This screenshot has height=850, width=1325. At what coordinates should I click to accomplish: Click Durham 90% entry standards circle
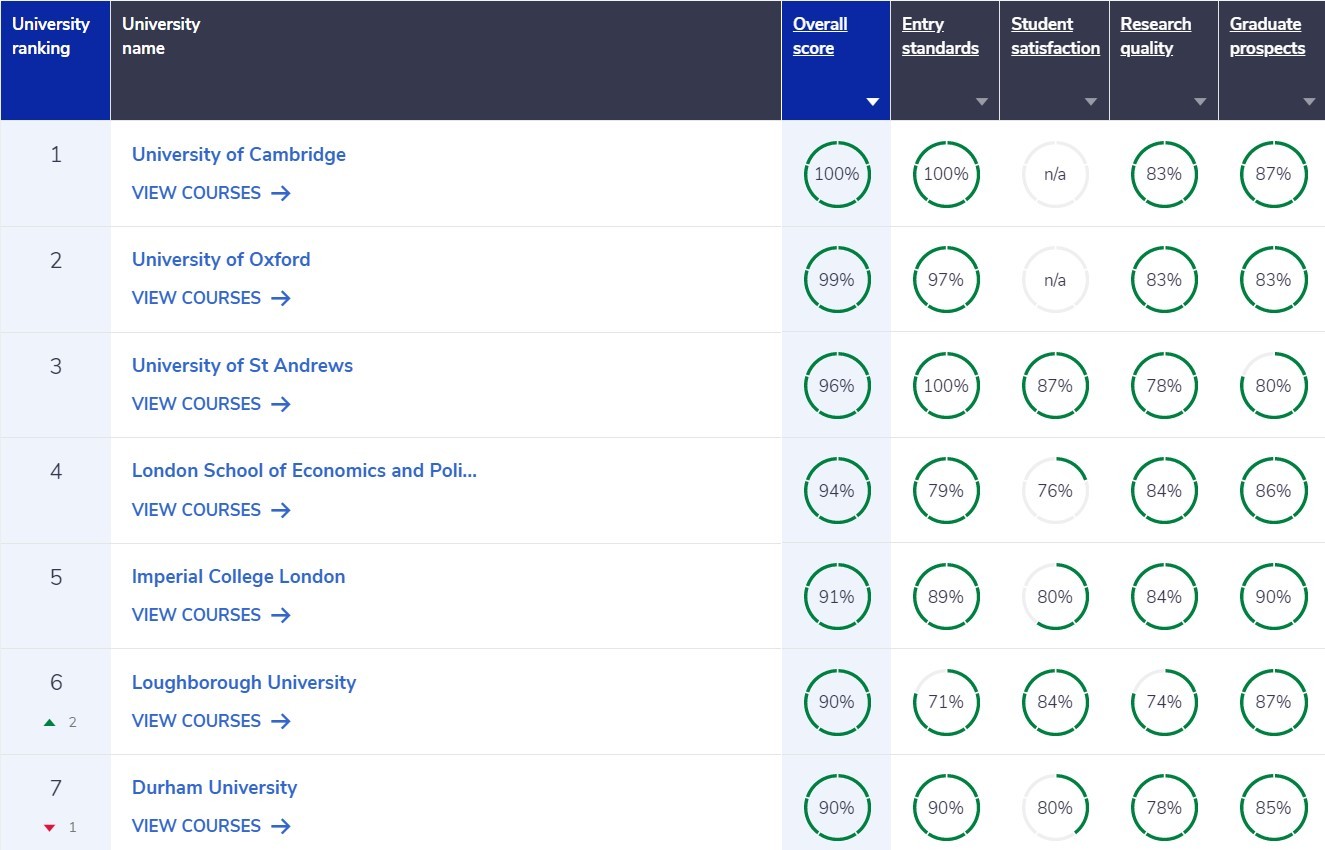946,808
